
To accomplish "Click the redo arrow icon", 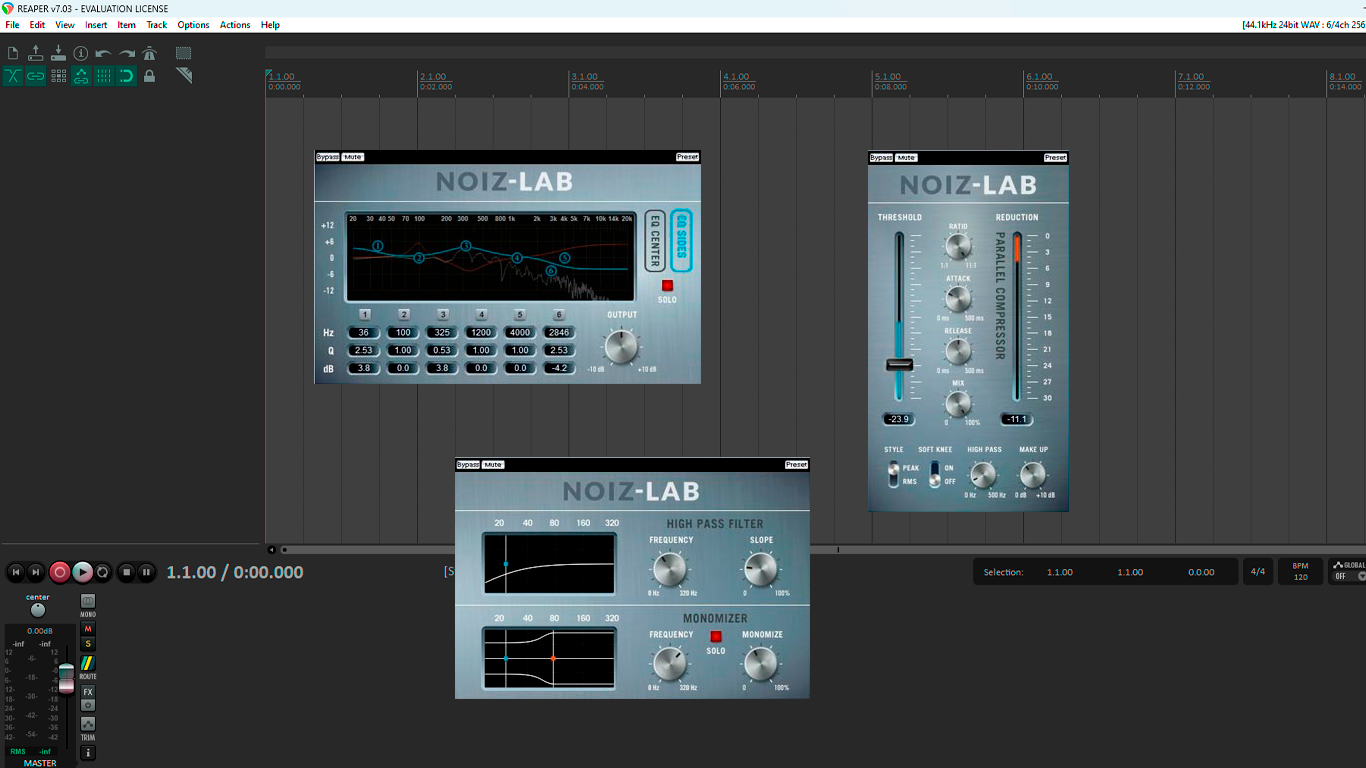I will (x=127, y=53).
